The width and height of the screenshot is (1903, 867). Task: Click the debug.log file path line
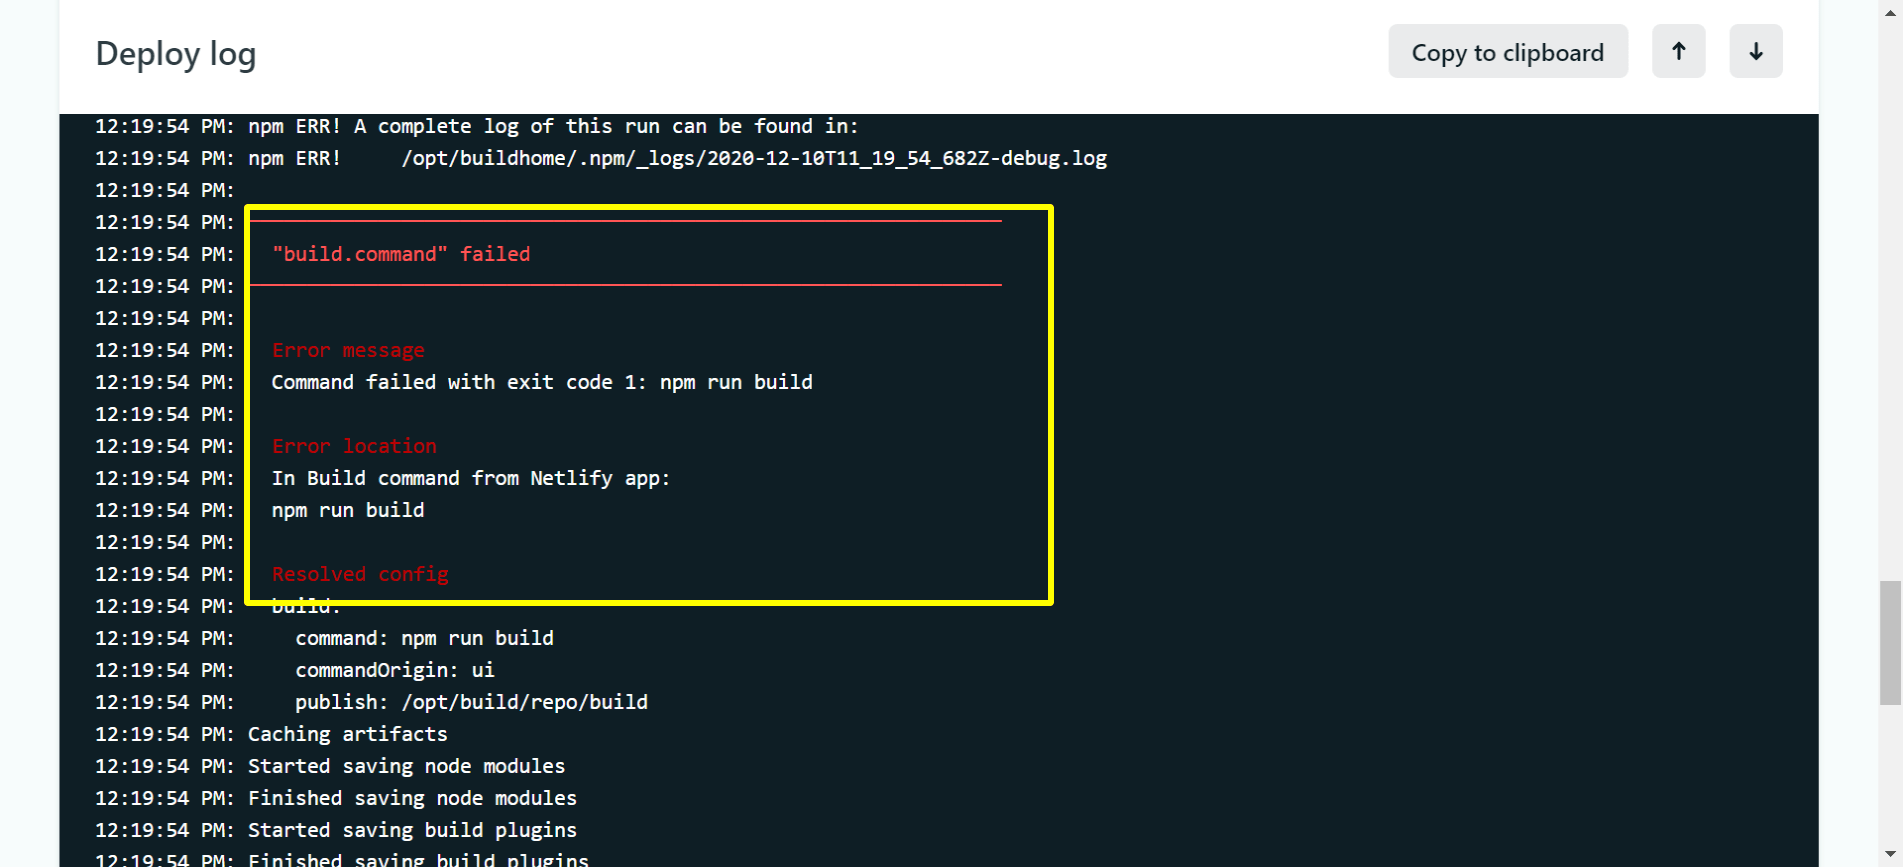coord(754,158)
